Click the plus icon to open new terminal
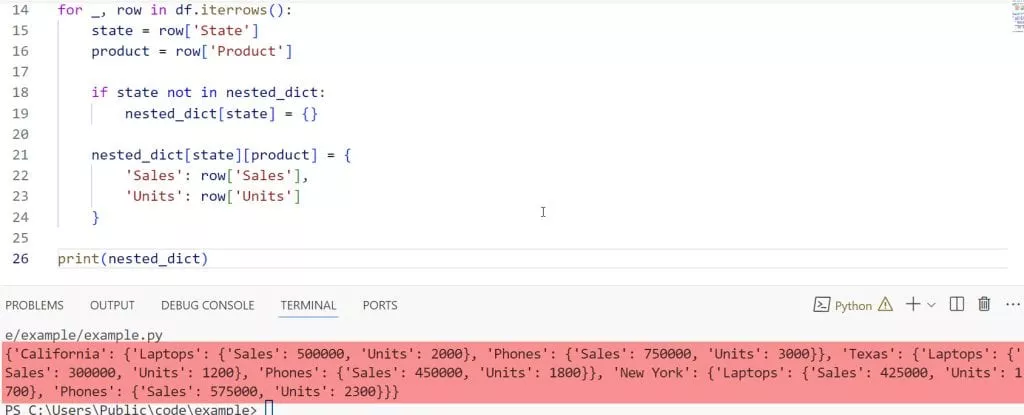This screenshot has width=1024, height=415. click(x=912, y=305)
